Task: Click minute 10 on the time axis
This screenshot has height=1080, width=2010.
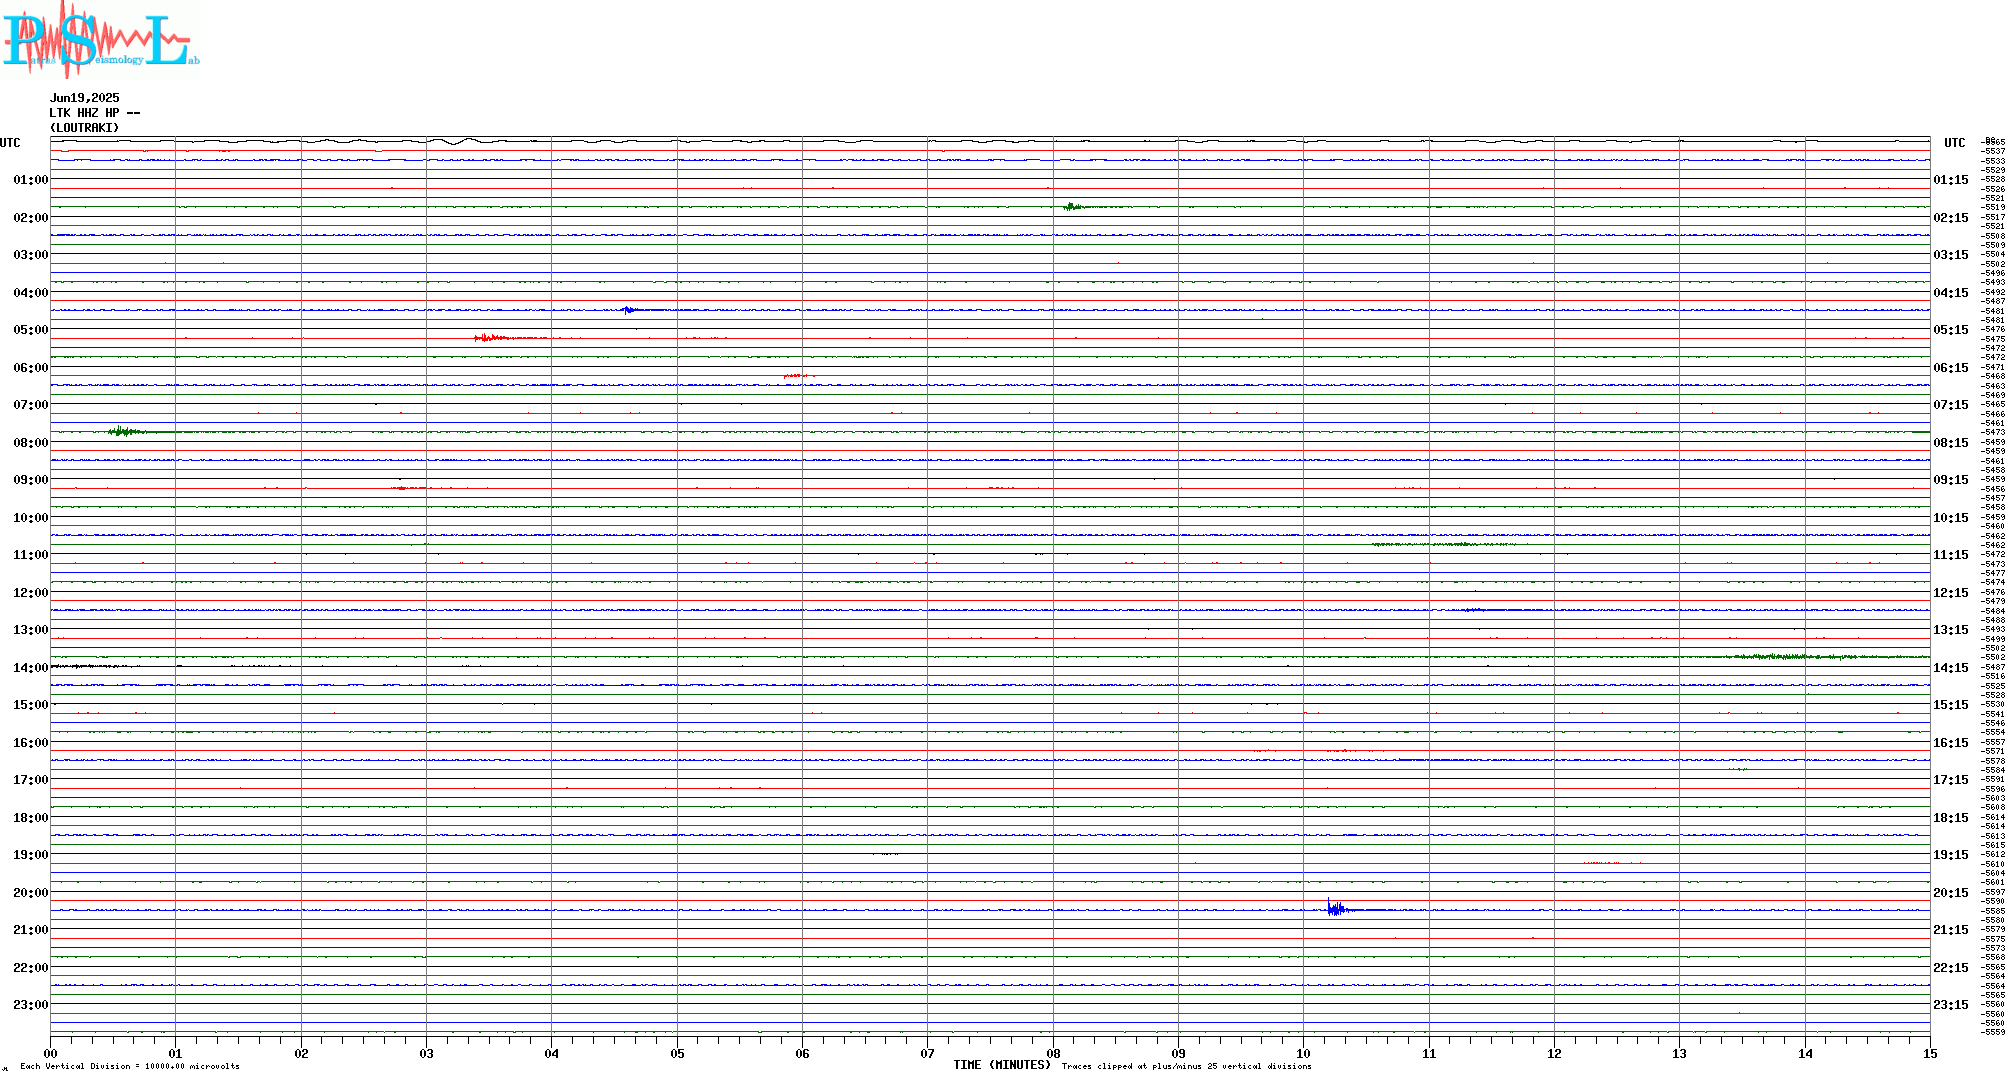Action: click(1303, 1053)
